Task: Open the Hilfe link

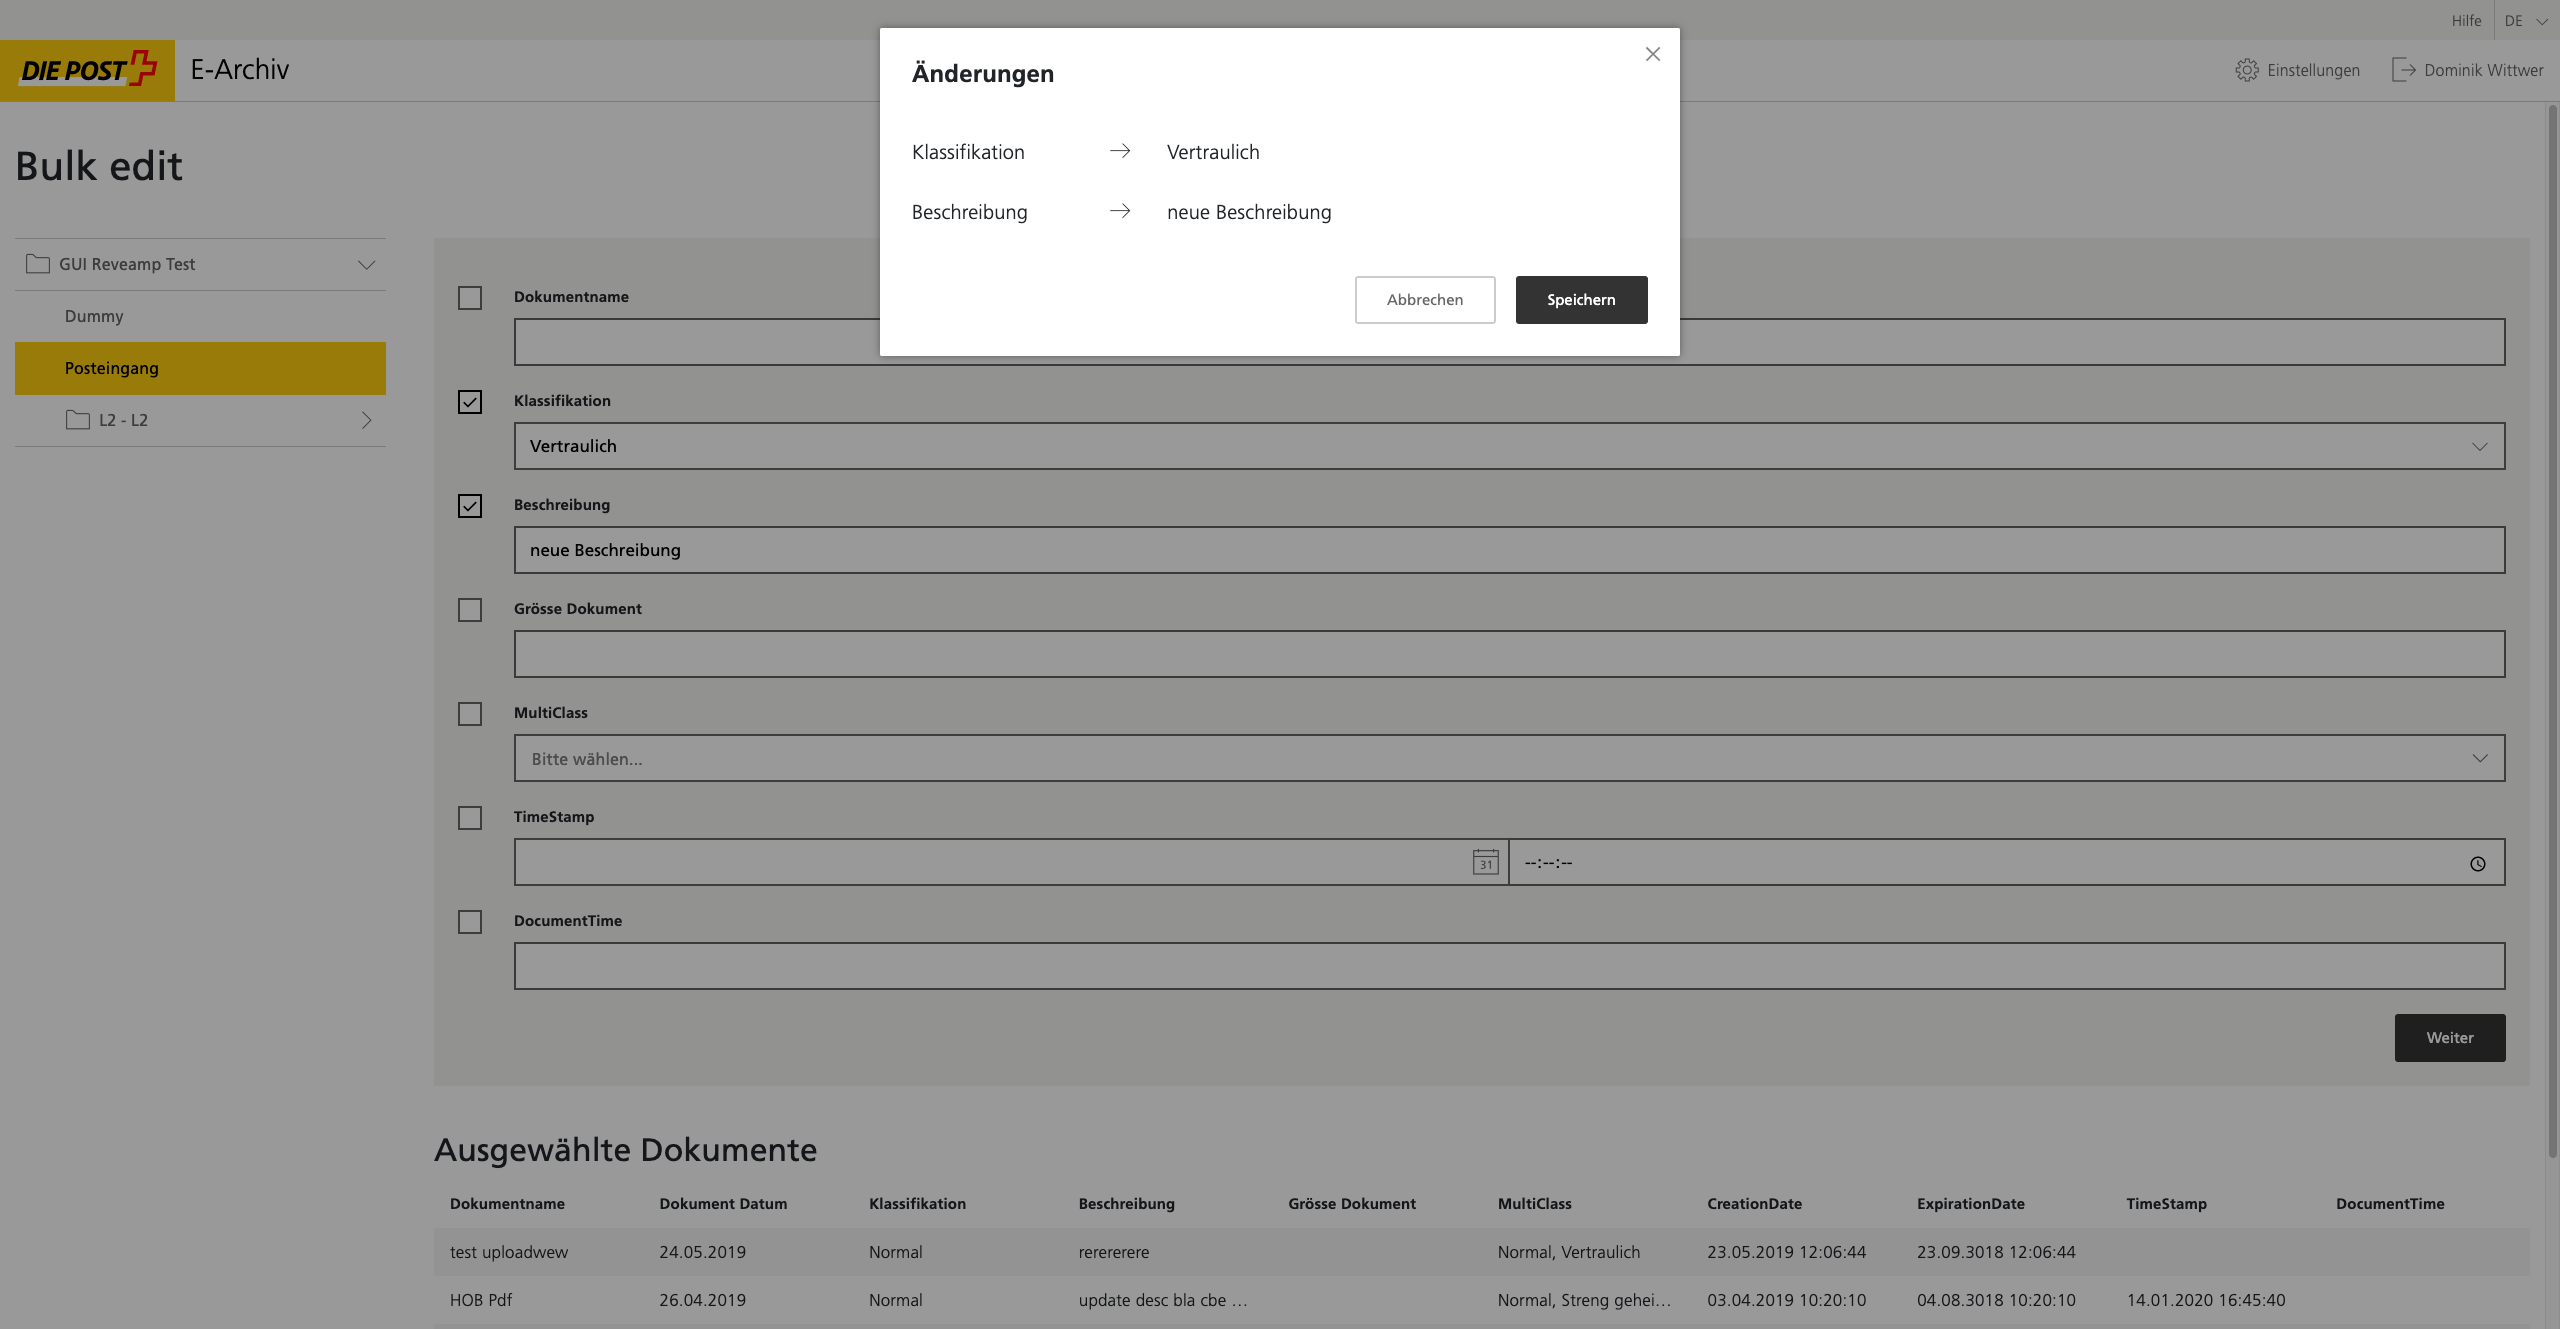Action: [x=2466, y=21]
